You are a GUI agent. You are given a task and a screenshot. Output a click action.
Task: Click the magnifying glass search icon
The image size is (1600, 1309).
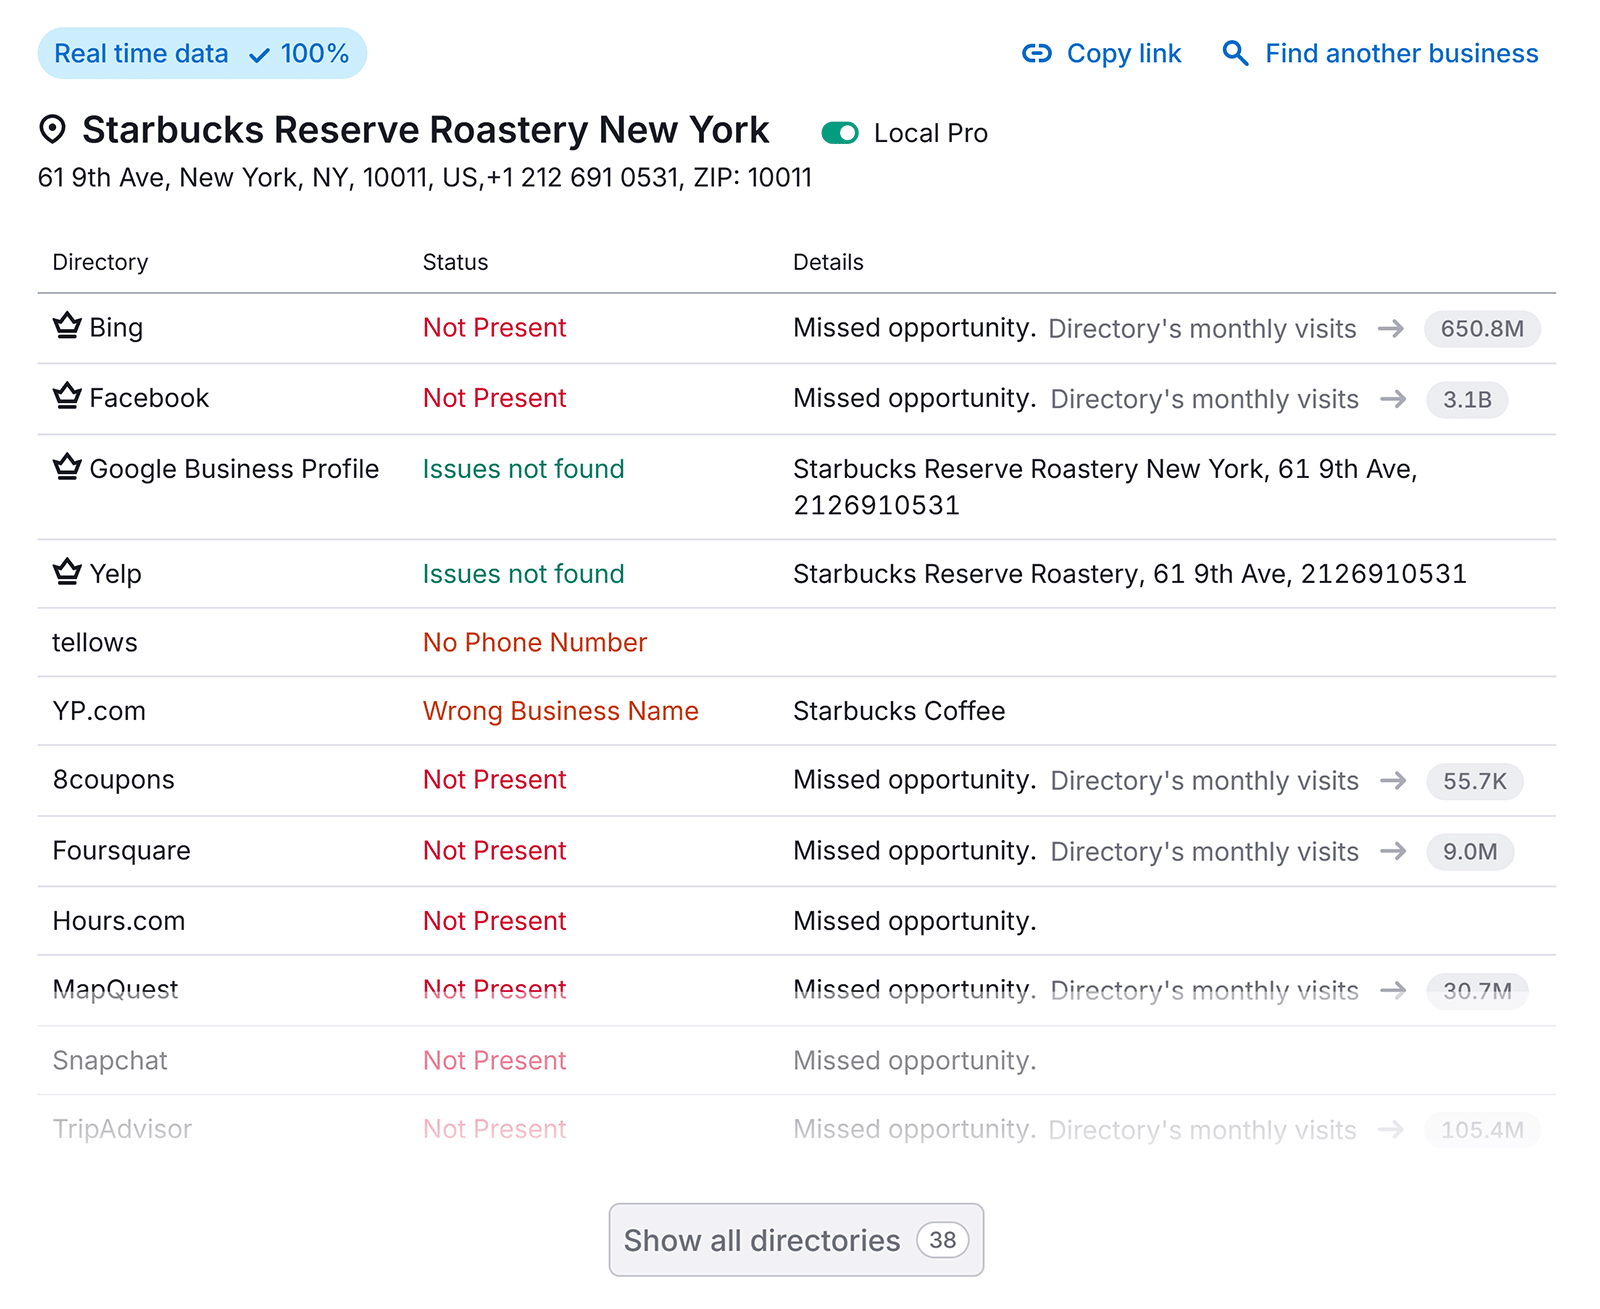(1235, 54)
